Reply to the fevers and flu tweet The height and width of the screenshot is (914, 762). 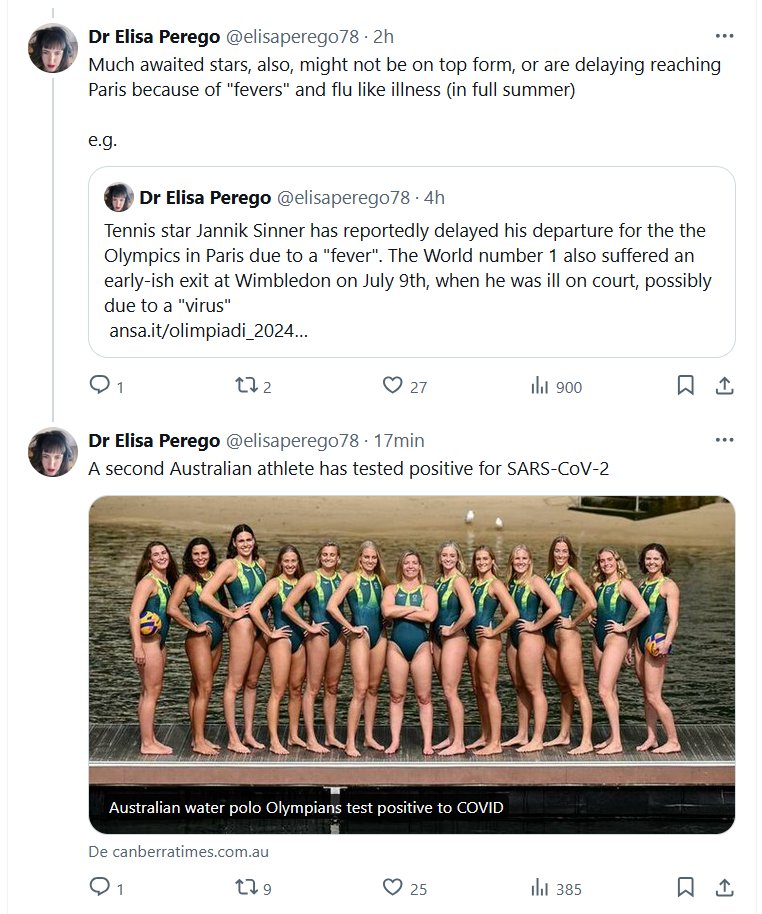click(100, 386)
